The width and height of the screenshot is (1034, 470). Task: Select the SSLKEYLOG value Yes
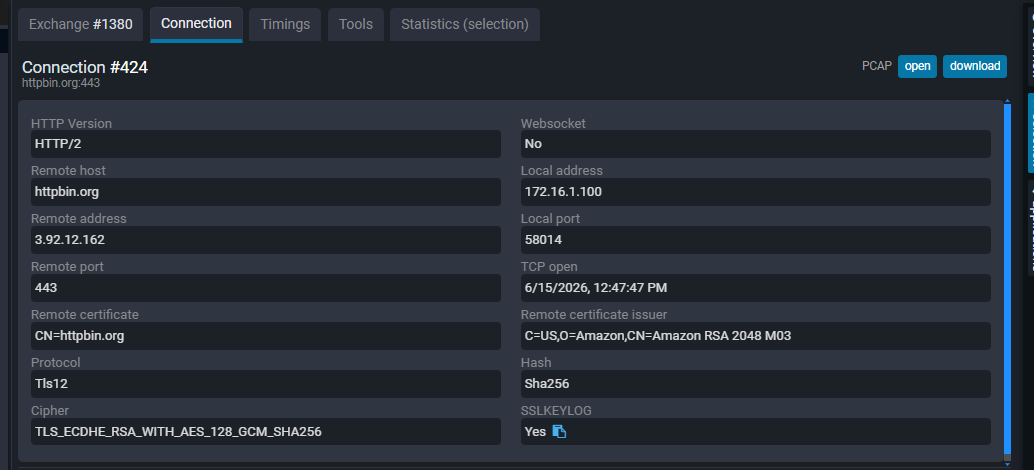(756, 432)
